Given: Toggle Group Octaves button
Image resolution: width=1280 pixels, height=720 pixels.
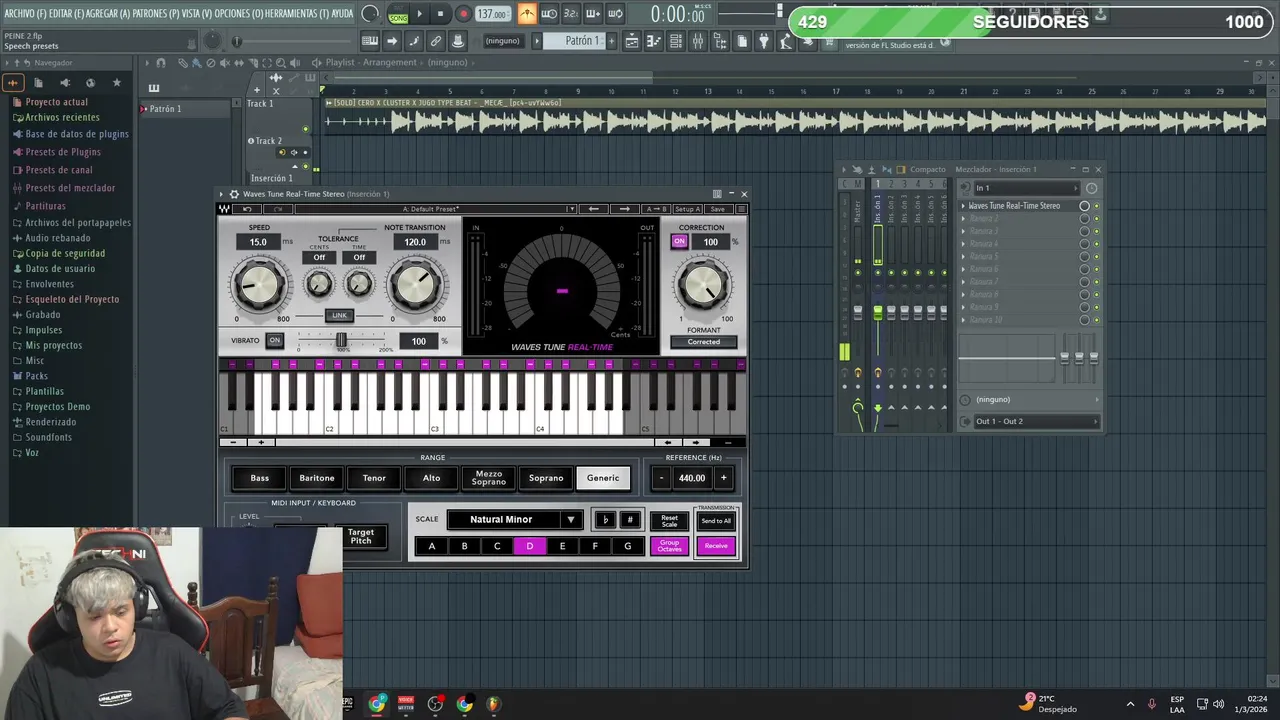Looking at the screenshot, I should pos(670,546).
